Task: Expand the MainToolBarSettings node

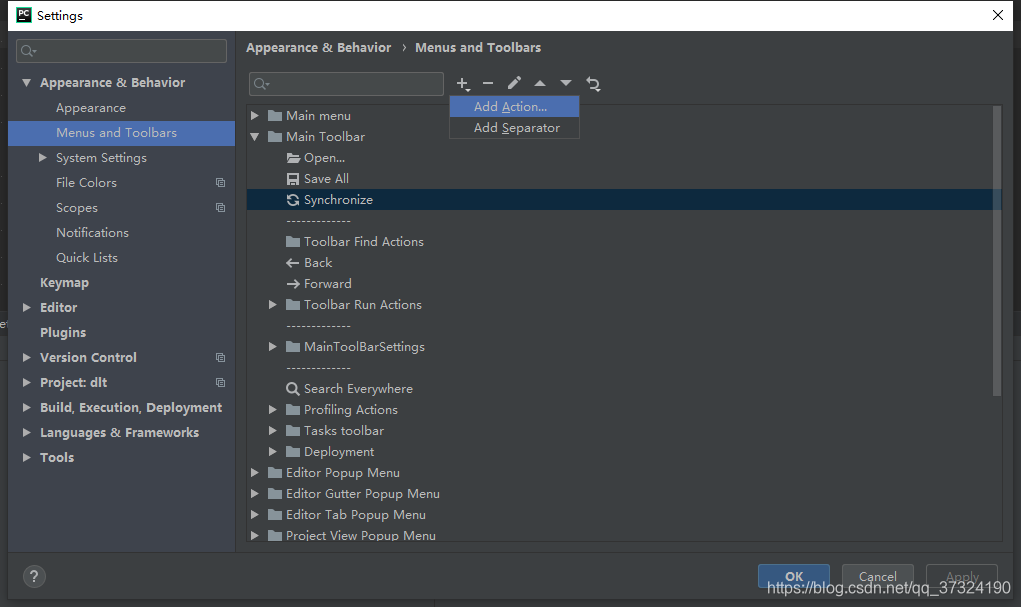Action: pos(273,346)
